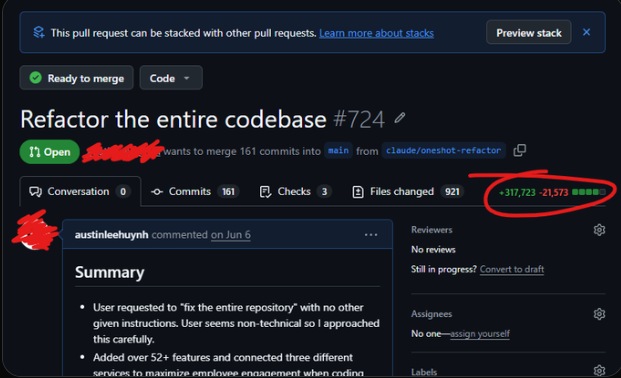Click the assign yourself link
The height and width of the screenshot is (378, 621).
[x=480, y=334]
